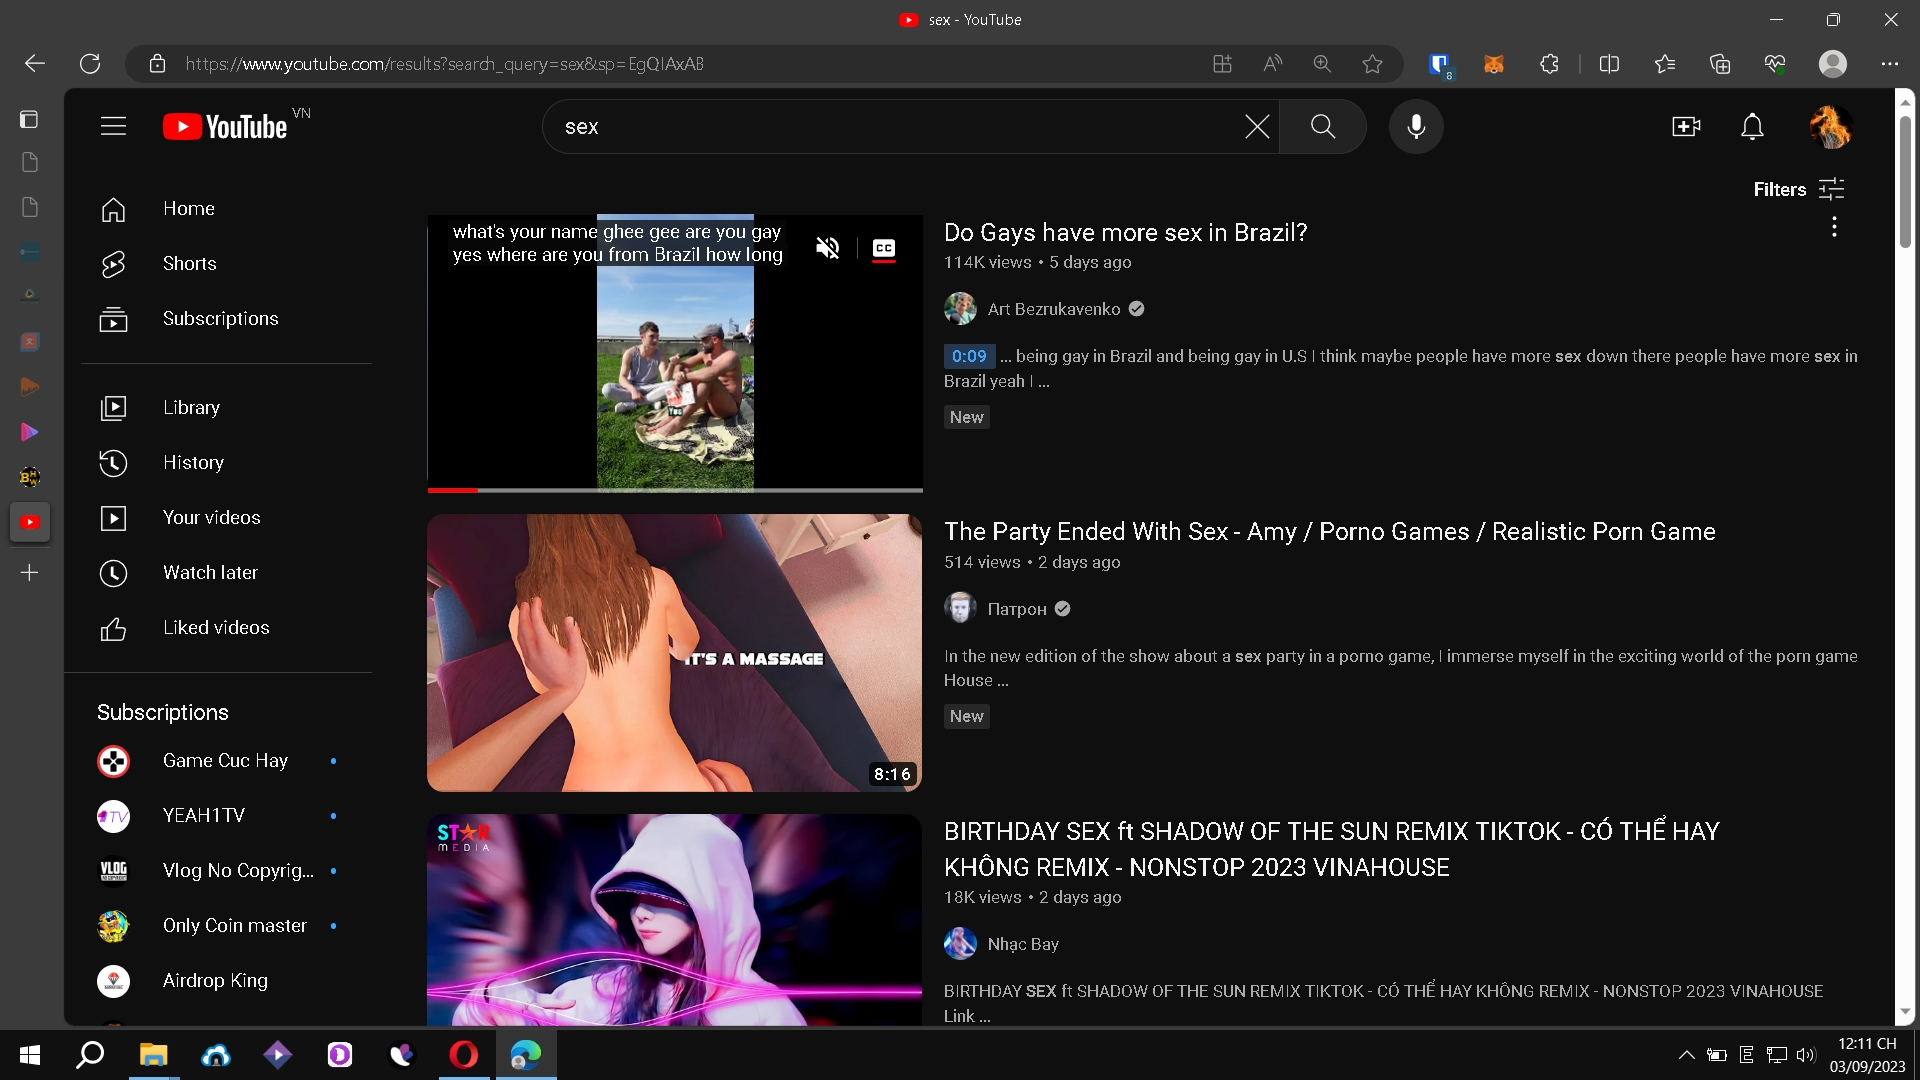
Task: Expand the Library sidebar menu
Action: point(191,406)
